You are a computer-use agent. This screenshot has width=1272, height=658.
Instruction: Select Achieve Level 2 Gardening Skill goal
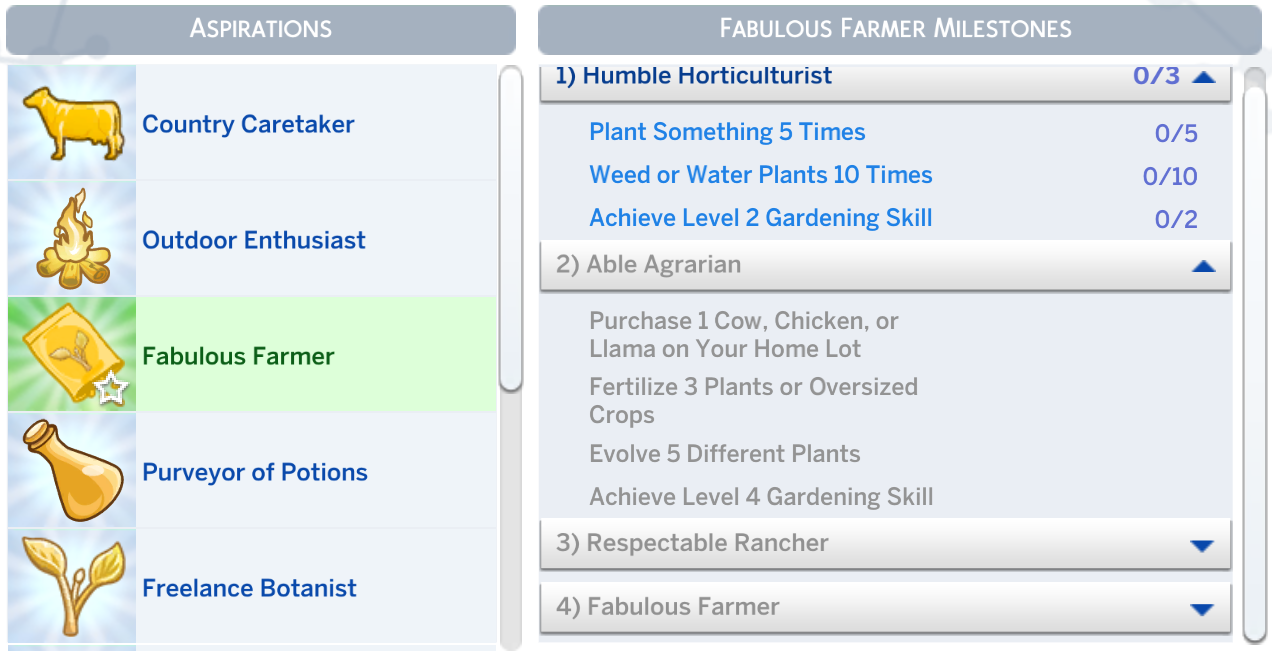click(761, 218)
